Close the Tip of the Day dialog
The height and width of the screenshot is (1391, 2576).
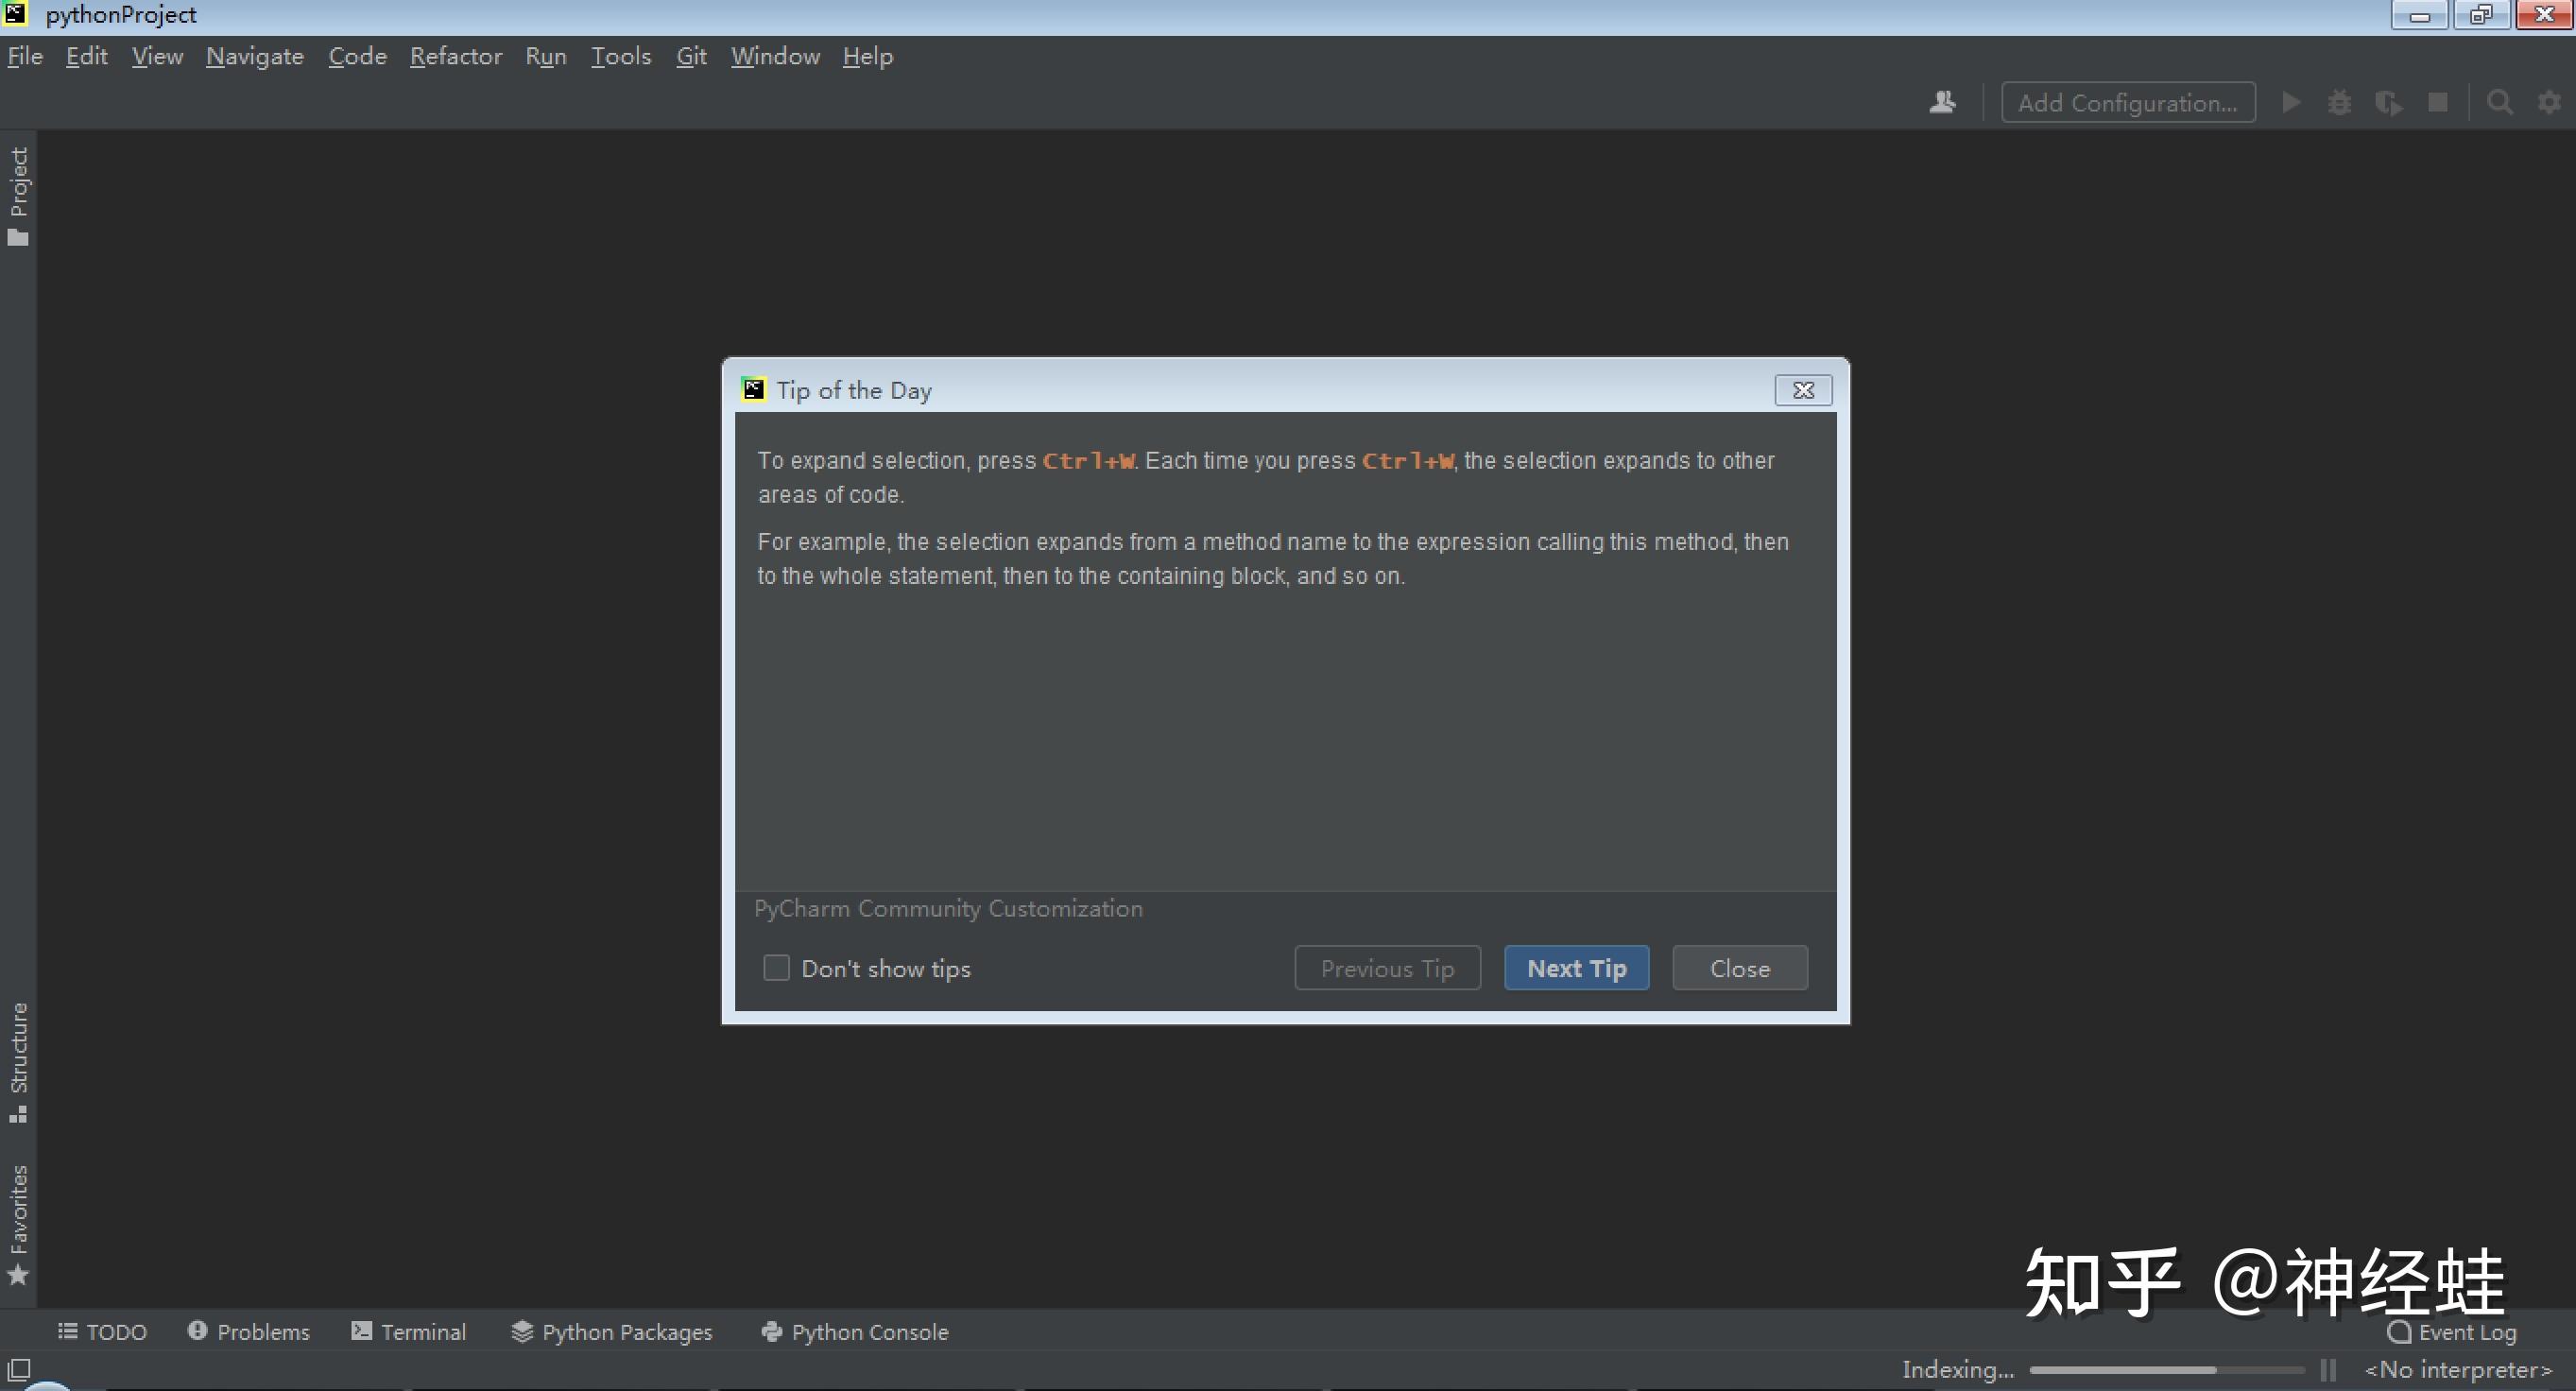pos(1802,390)
